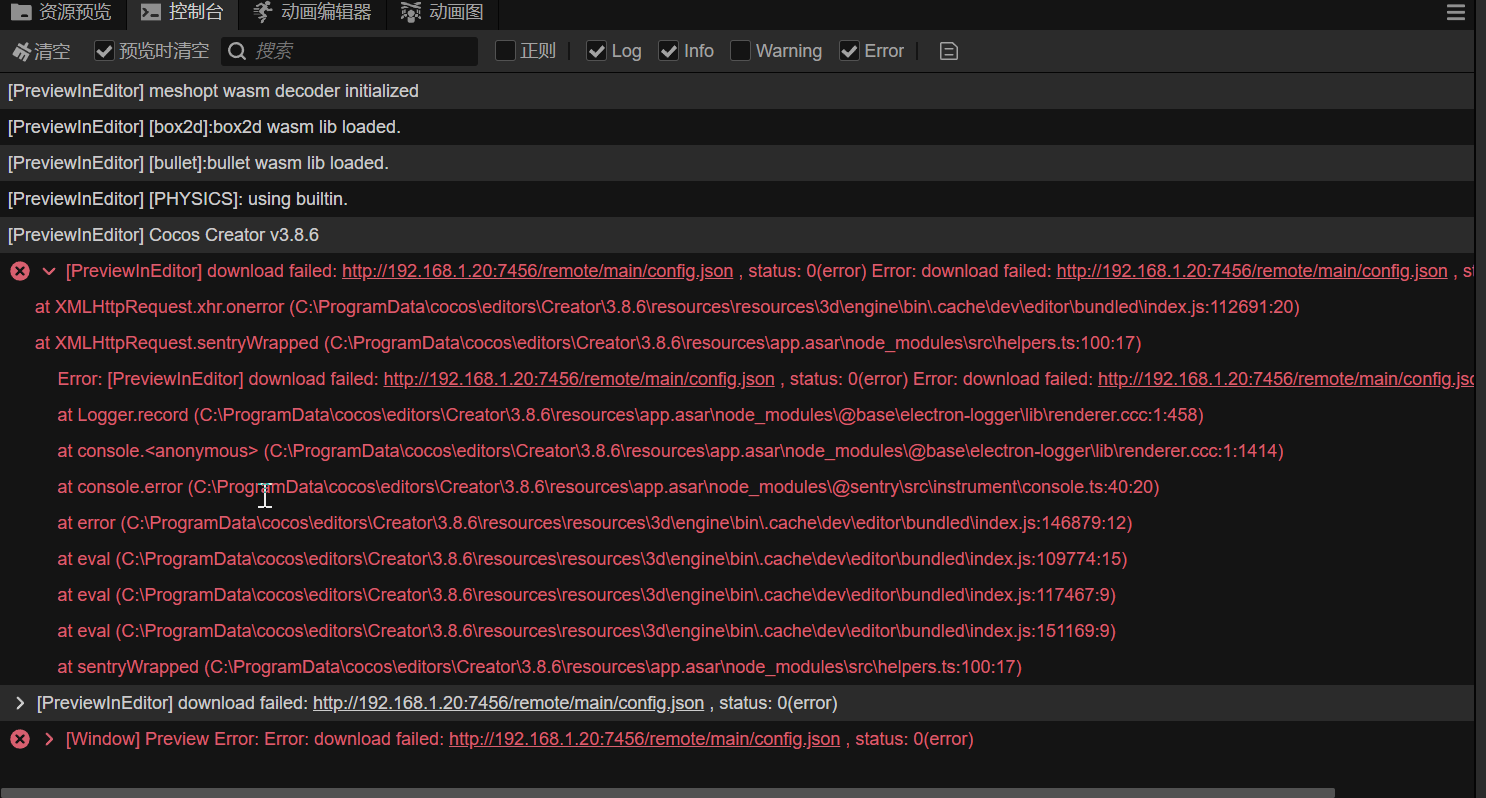Viewport: 1486px width, 798px height.
Task: Open the 动画图 tab
Action: [442, 13]
